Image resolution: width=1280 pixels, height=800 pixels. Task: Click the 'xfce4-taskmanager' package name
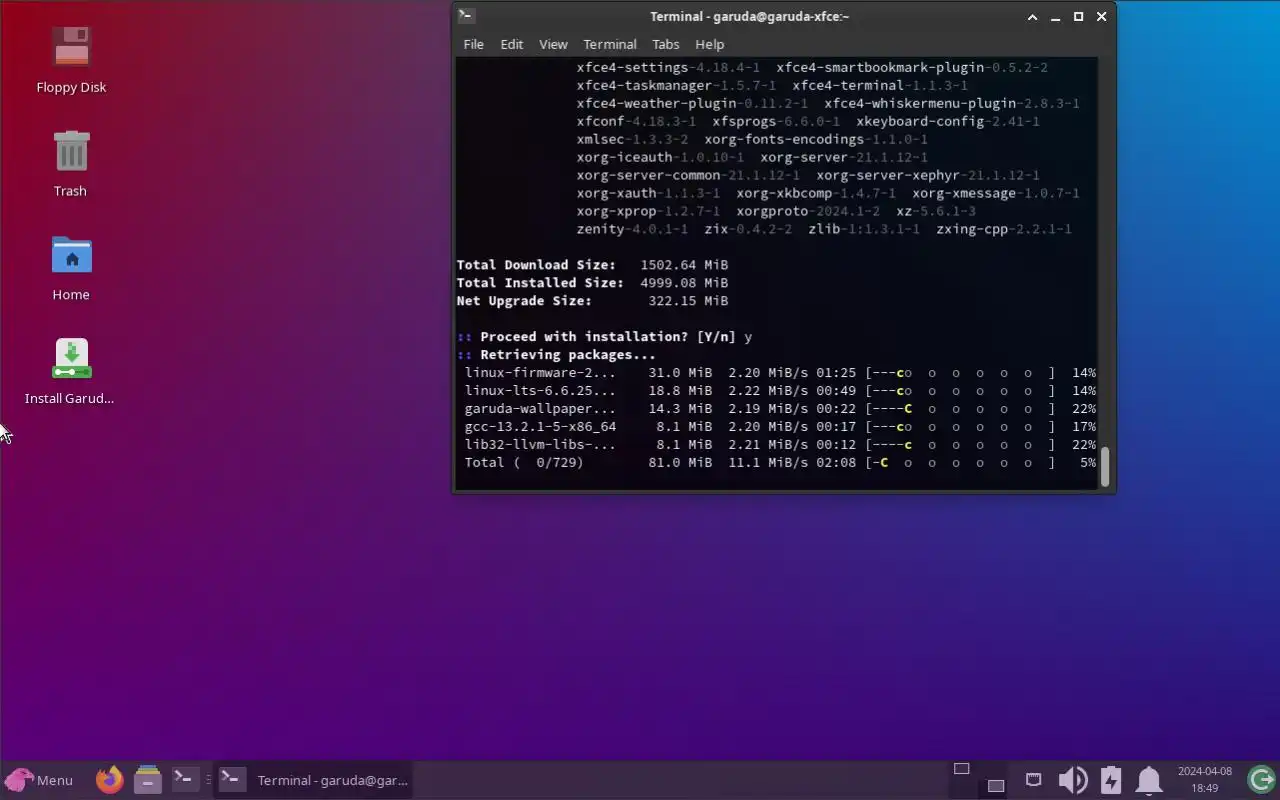click(644, 86)
